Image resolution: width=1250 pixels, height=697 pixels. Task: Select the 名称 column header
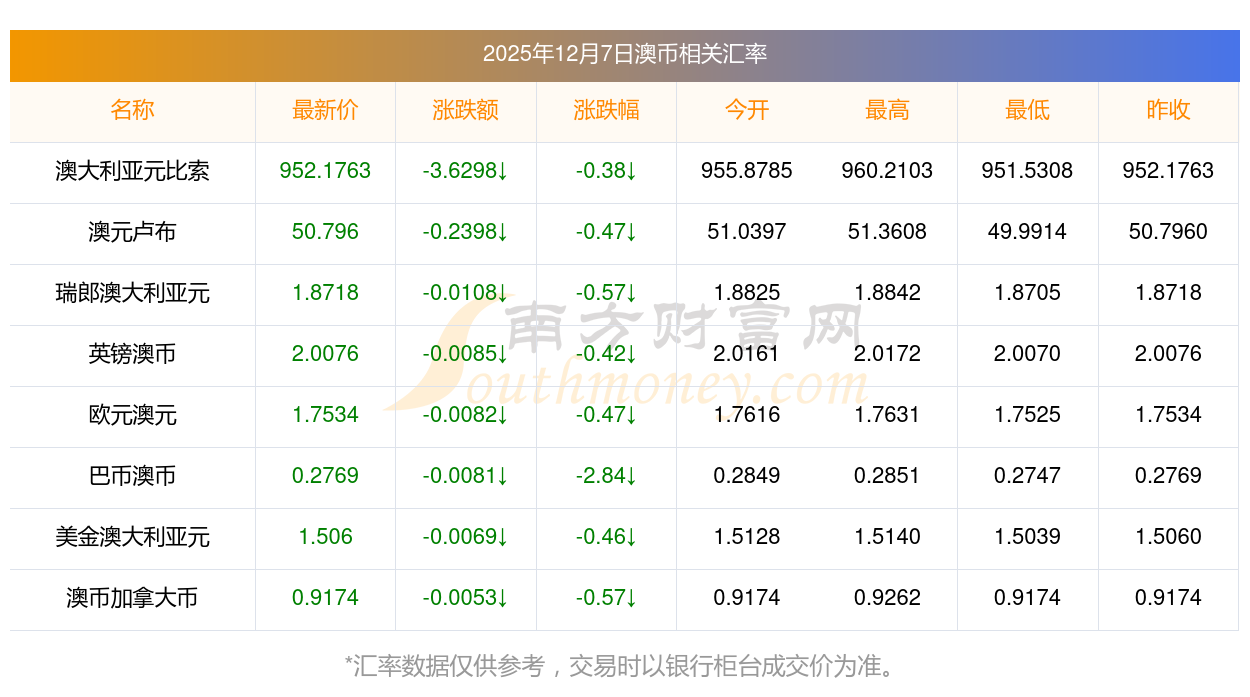tap(133, 110)
